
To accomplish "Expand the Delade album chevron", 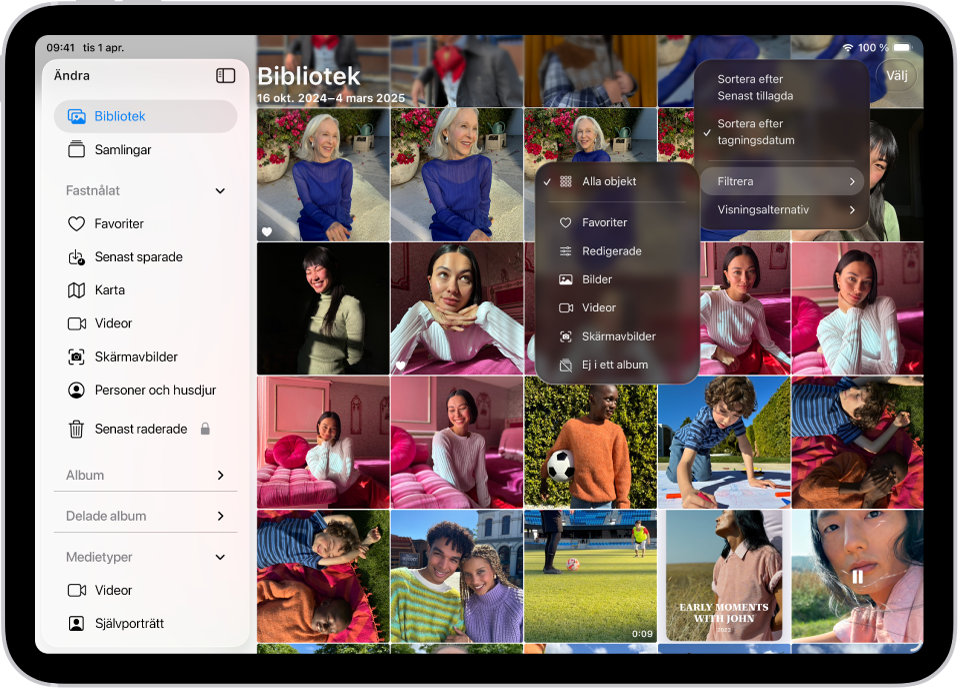I will 220,516.
